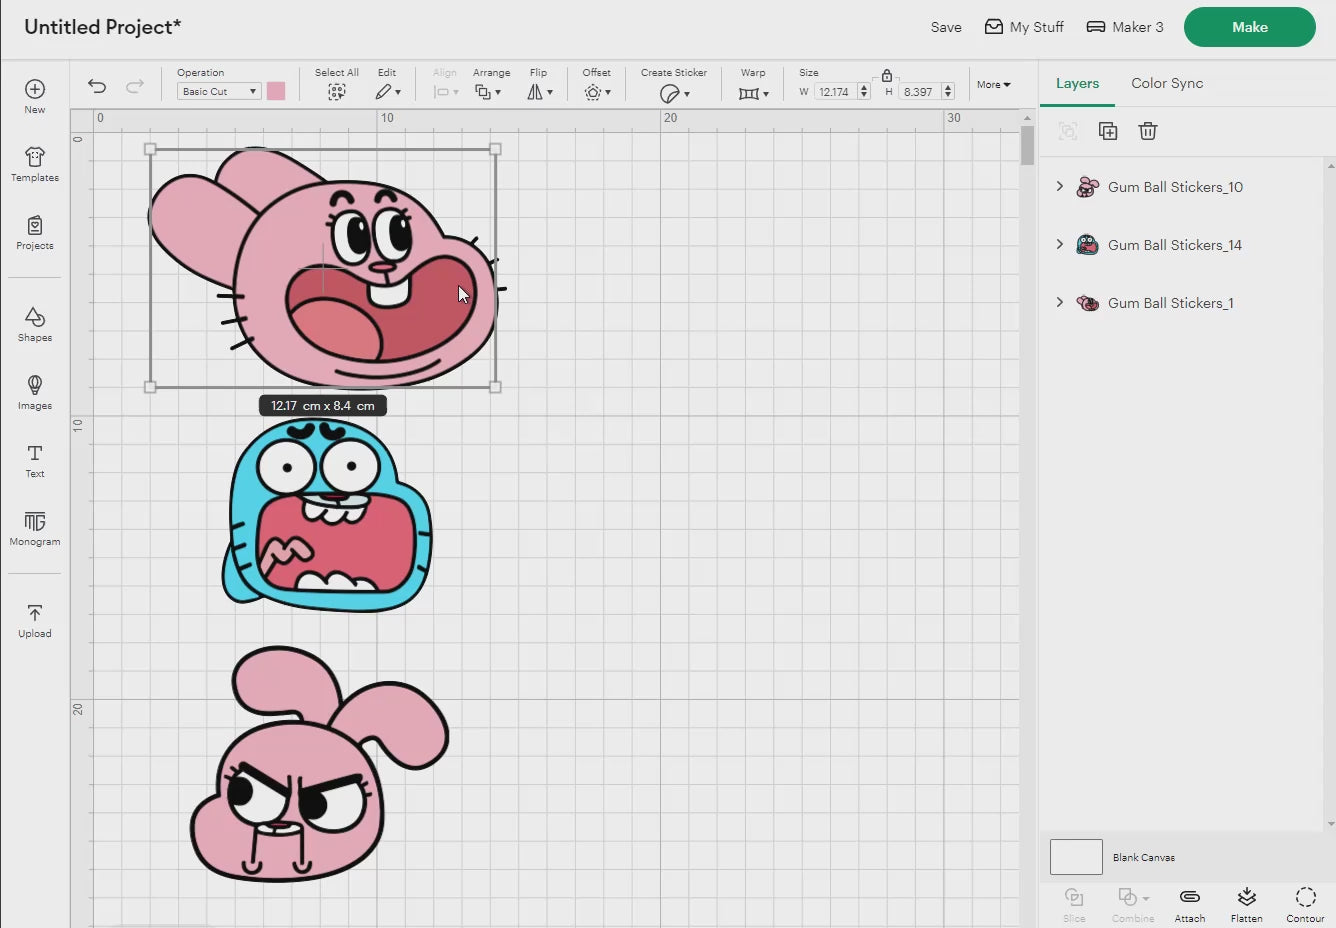This screenshot has height=928, width=1336.
Task: Open the Templates panel
Action: click(35, 164)
